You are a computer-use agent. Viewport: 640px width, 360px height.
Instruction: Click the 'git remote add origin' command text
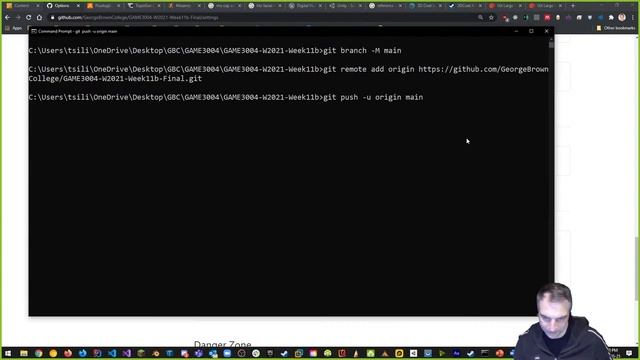pyautogui.click(x=369, y=69)
